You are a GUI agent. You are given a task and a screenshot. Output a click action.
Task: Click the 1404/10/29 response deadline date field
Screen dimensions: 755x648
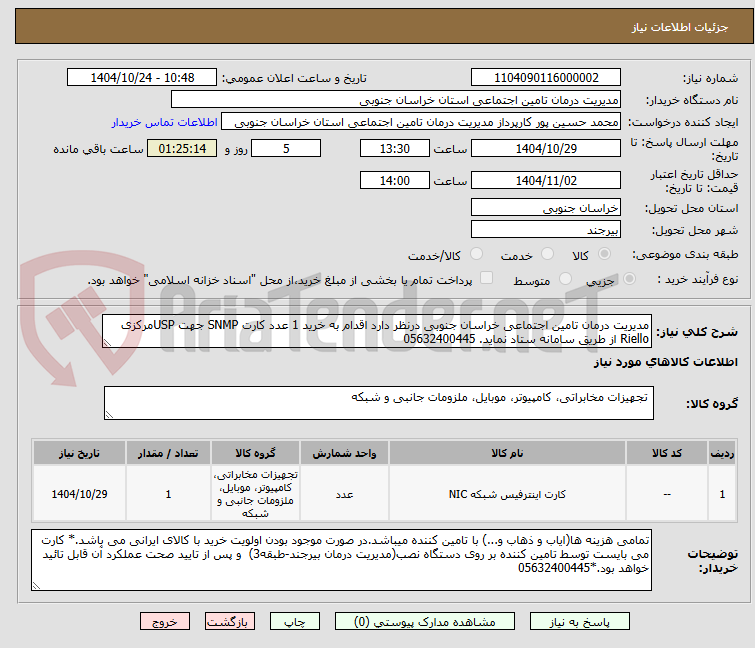point(546,148)
